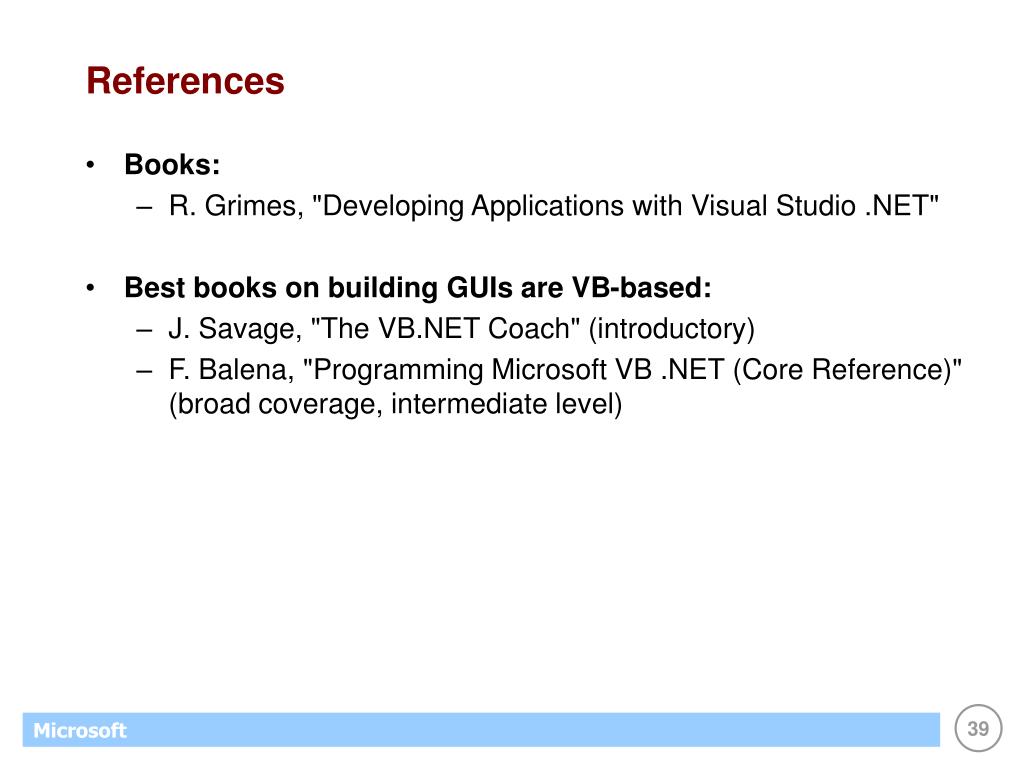Click the F. Balena reference line
This screenshot has height=768, width=1024.
point(565,387)
